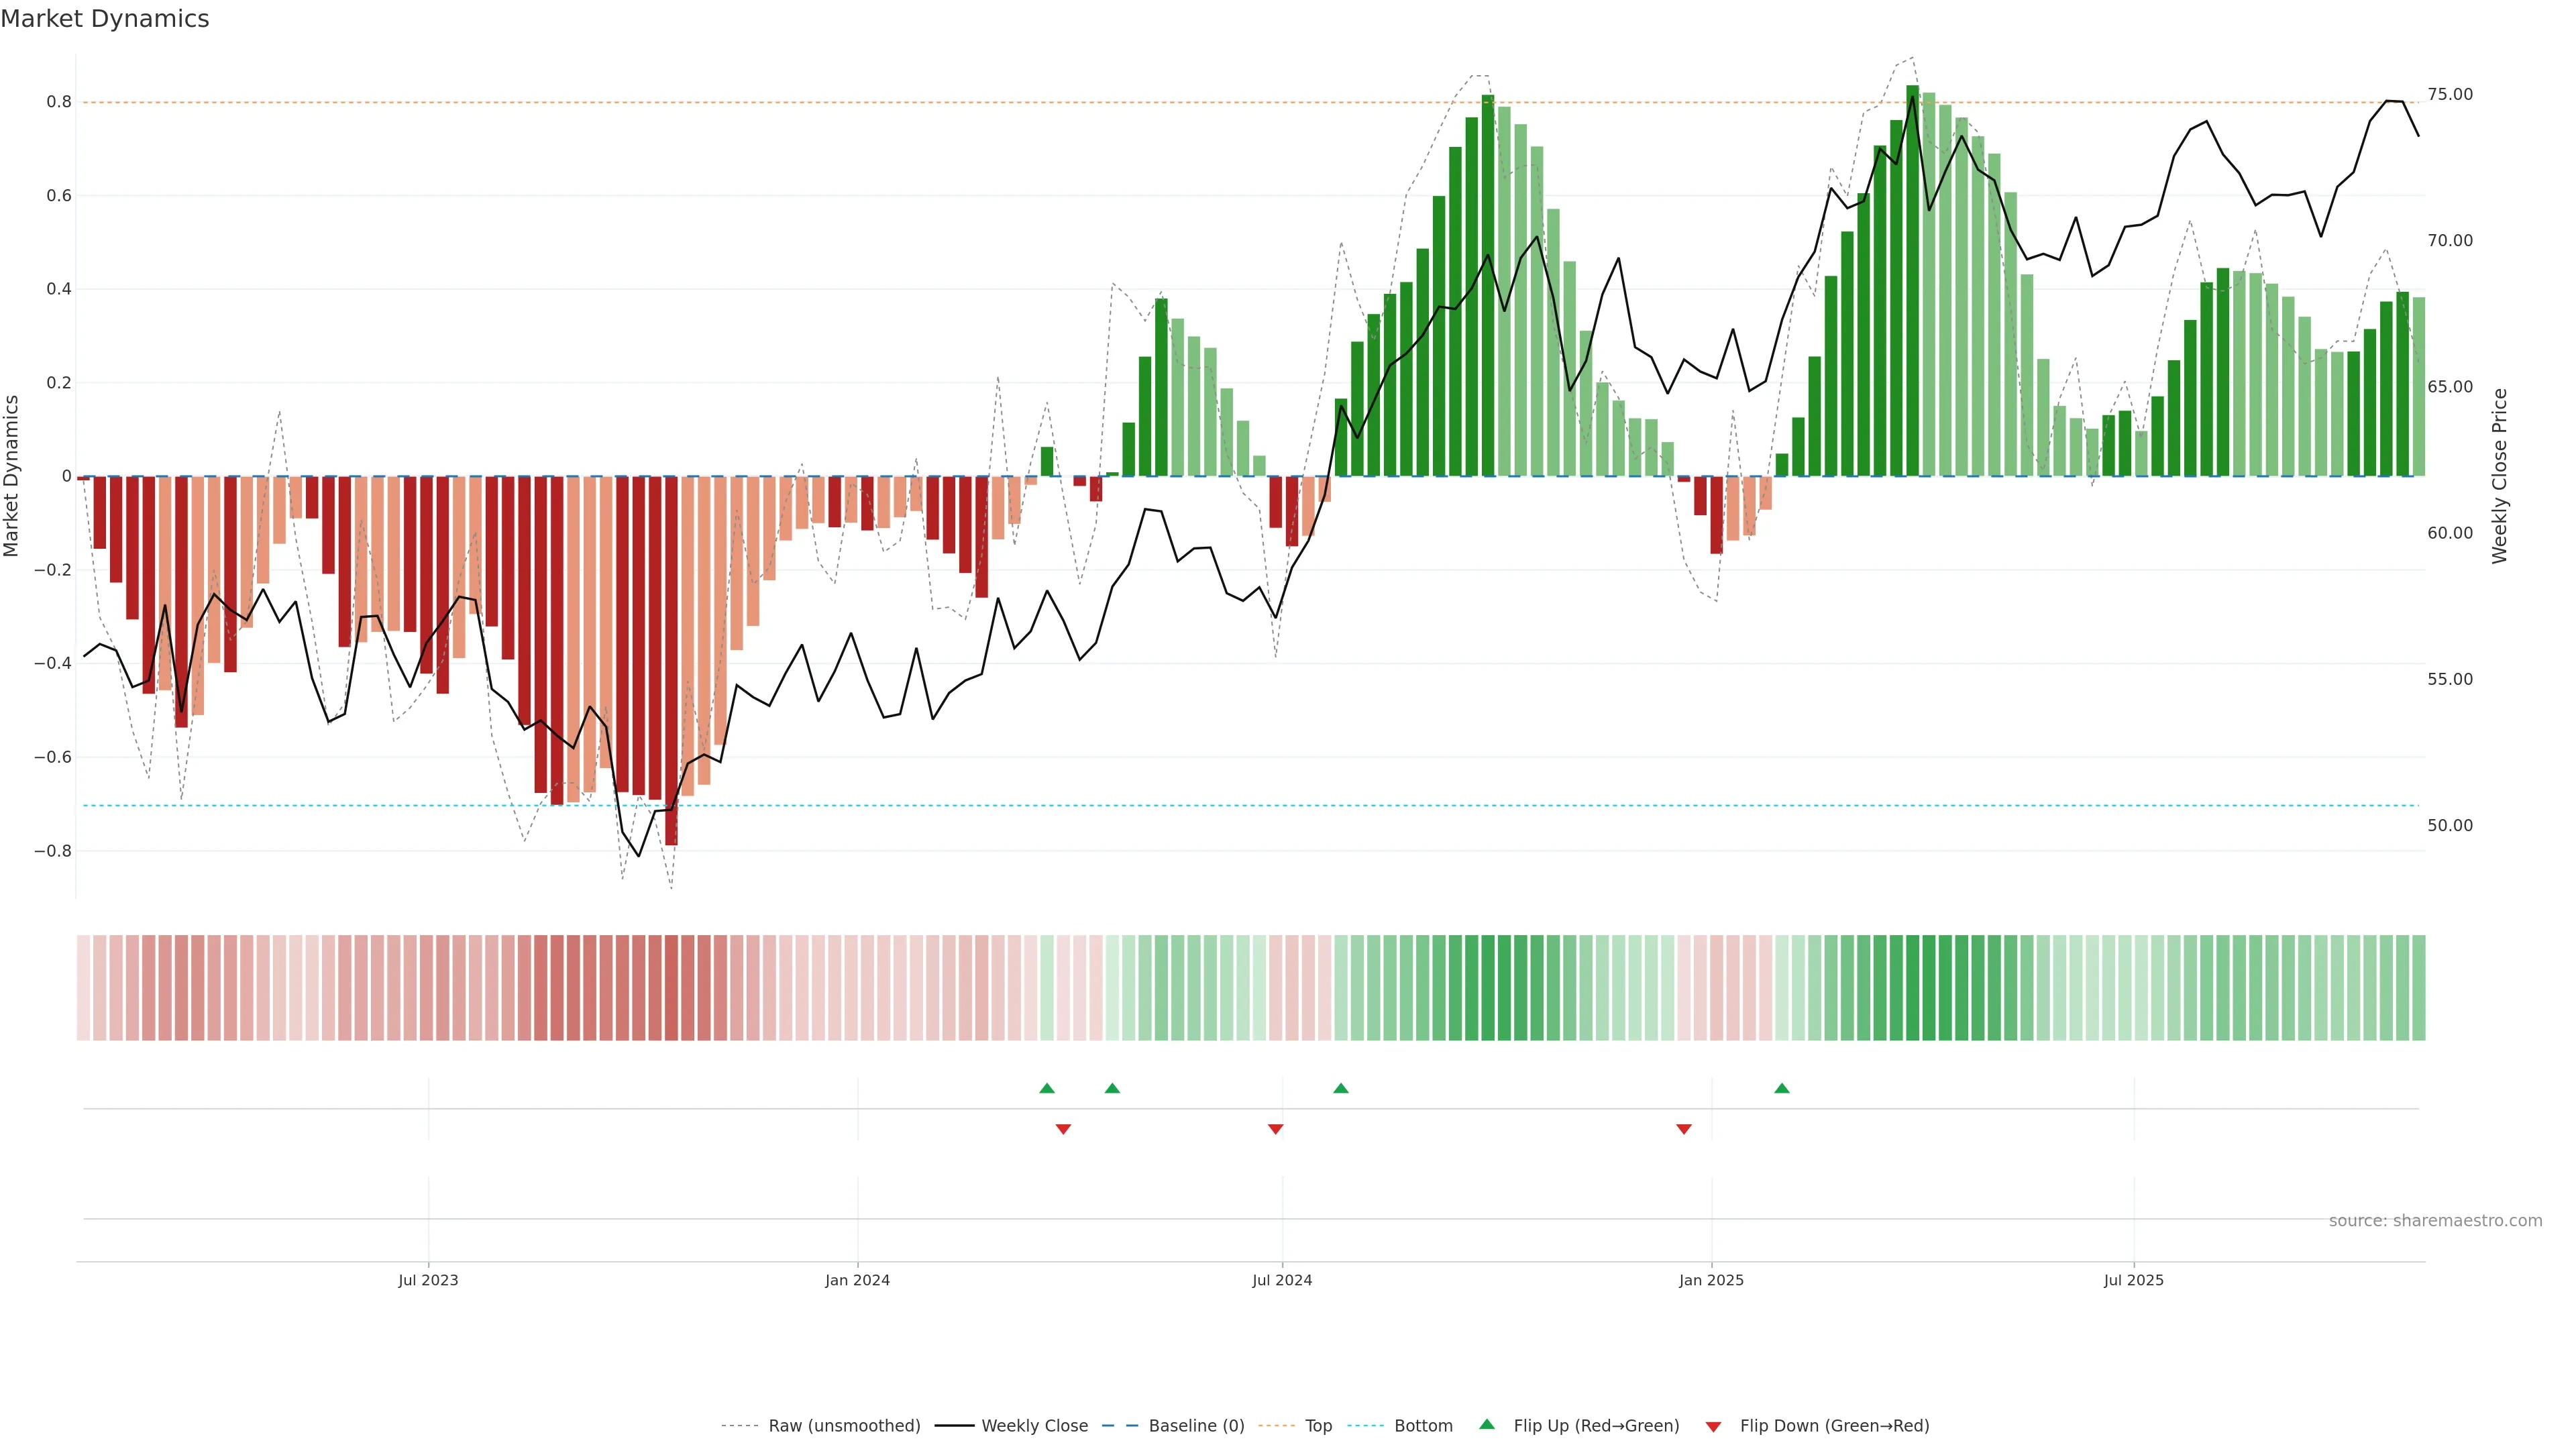Hide the Top threshold line via the legend
The height and width of the screenshot is (1449, 2576).
pyautogui.click(x=1318, y=1426)
